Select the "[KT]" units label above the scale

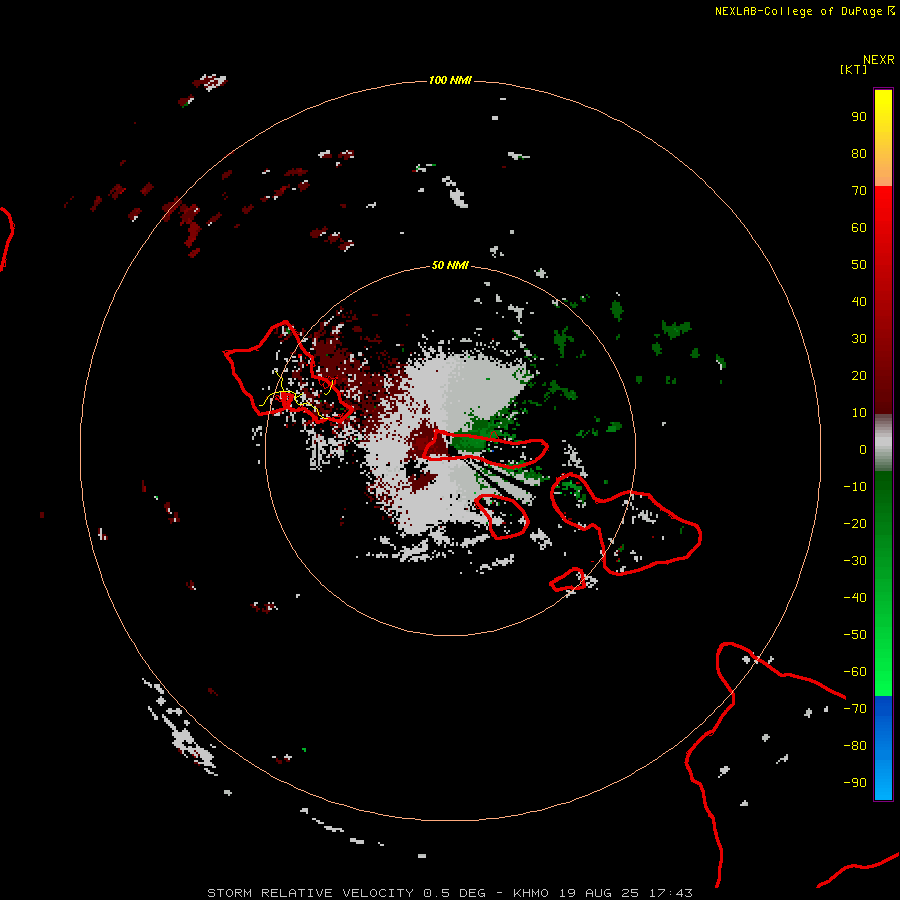click(x=854, y=69)
